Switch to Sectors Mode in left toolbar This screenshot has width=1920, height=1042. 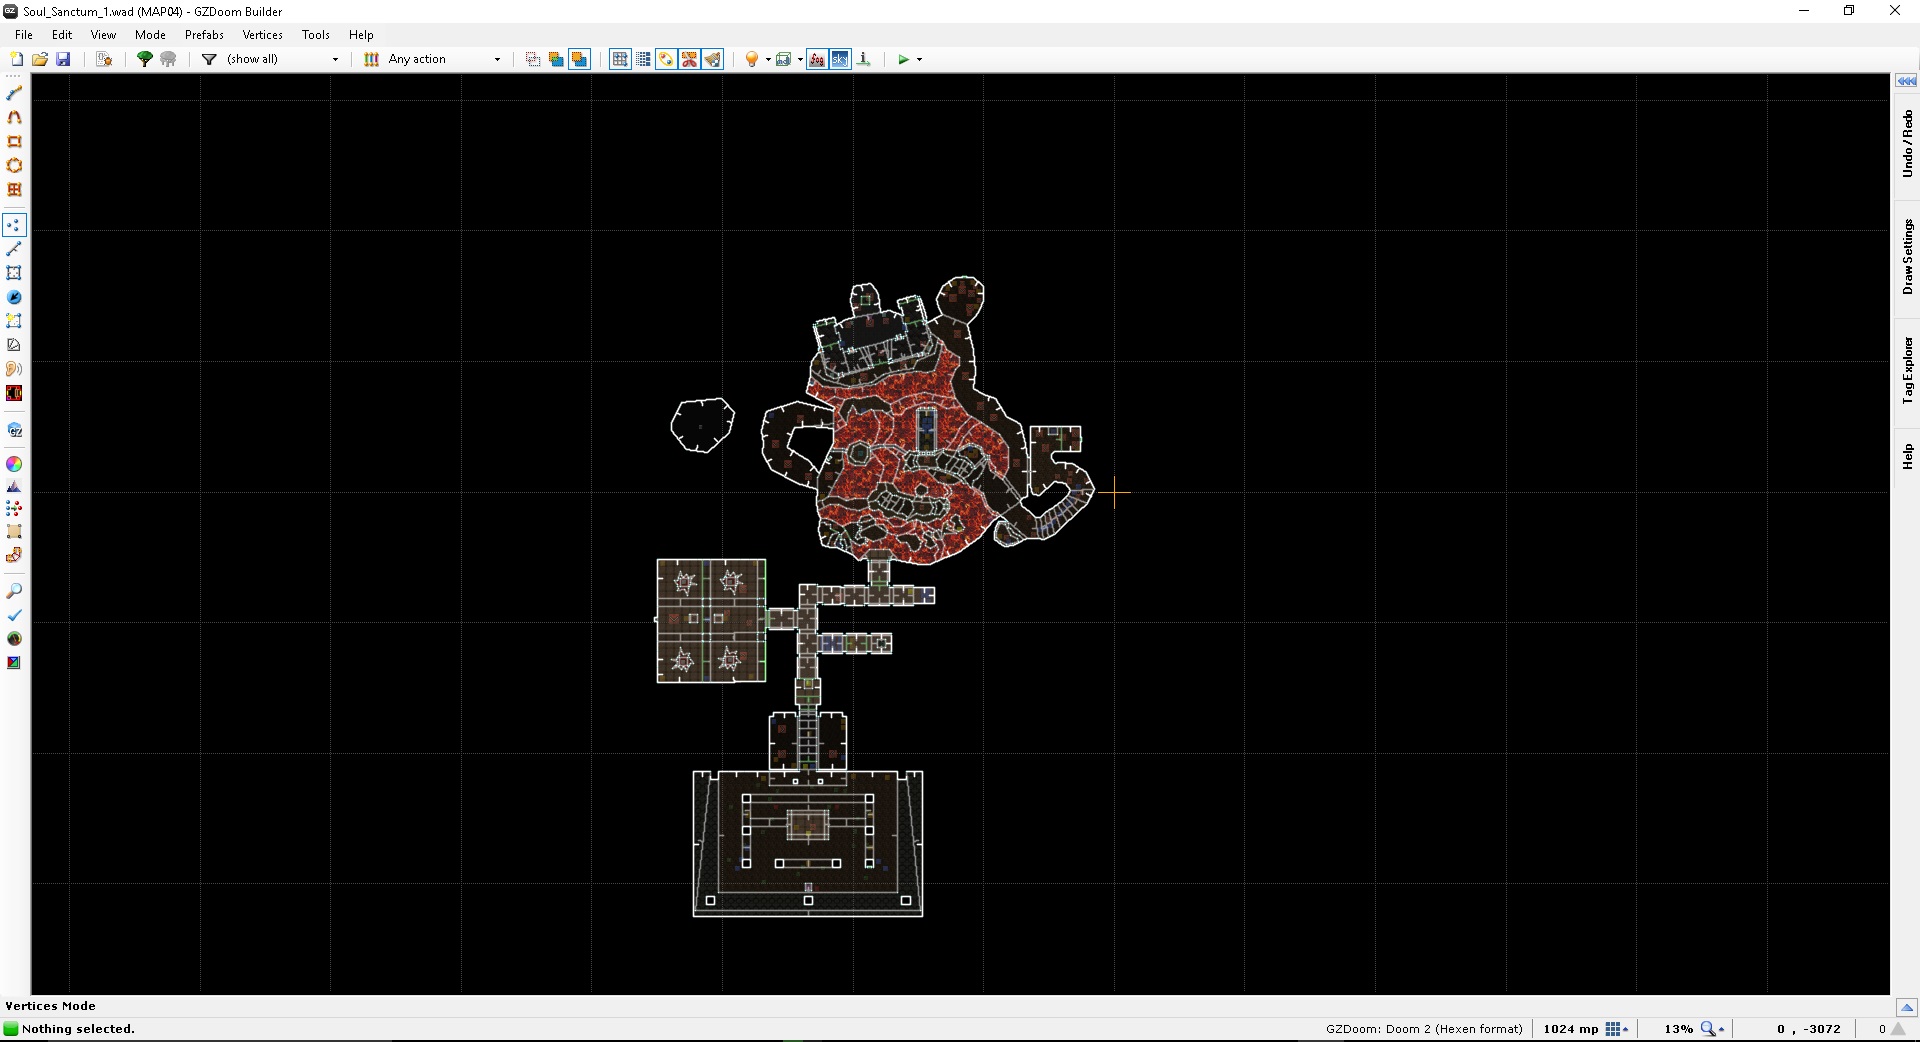pos(14,273)
